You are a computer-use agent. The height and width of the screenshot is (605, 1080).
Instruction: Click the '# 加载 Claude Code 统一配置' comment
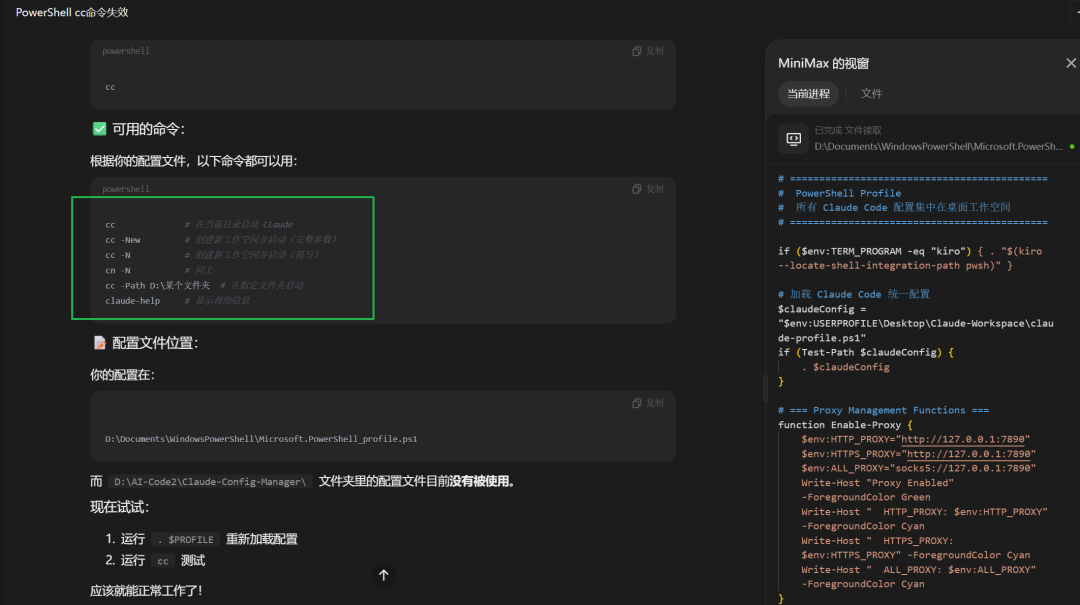(x=853, y=294)
